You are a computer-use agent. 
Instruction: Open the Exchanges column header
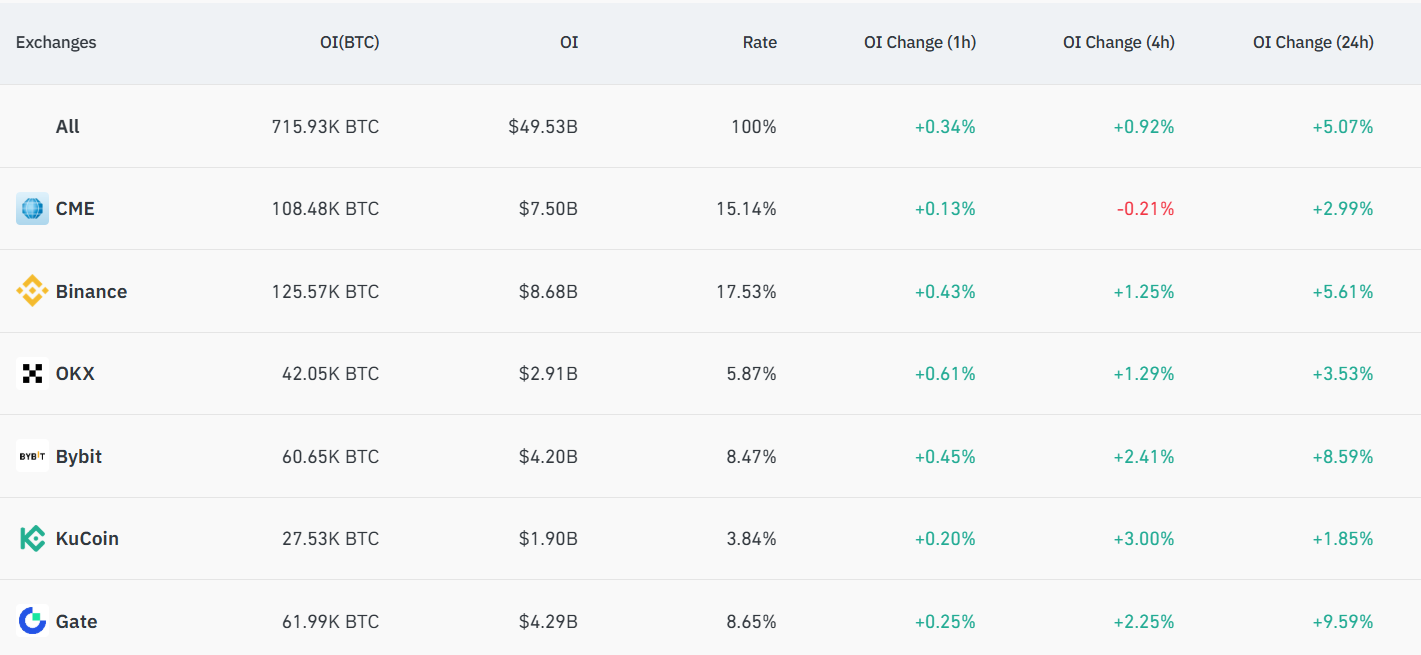(x=56, y=42)
